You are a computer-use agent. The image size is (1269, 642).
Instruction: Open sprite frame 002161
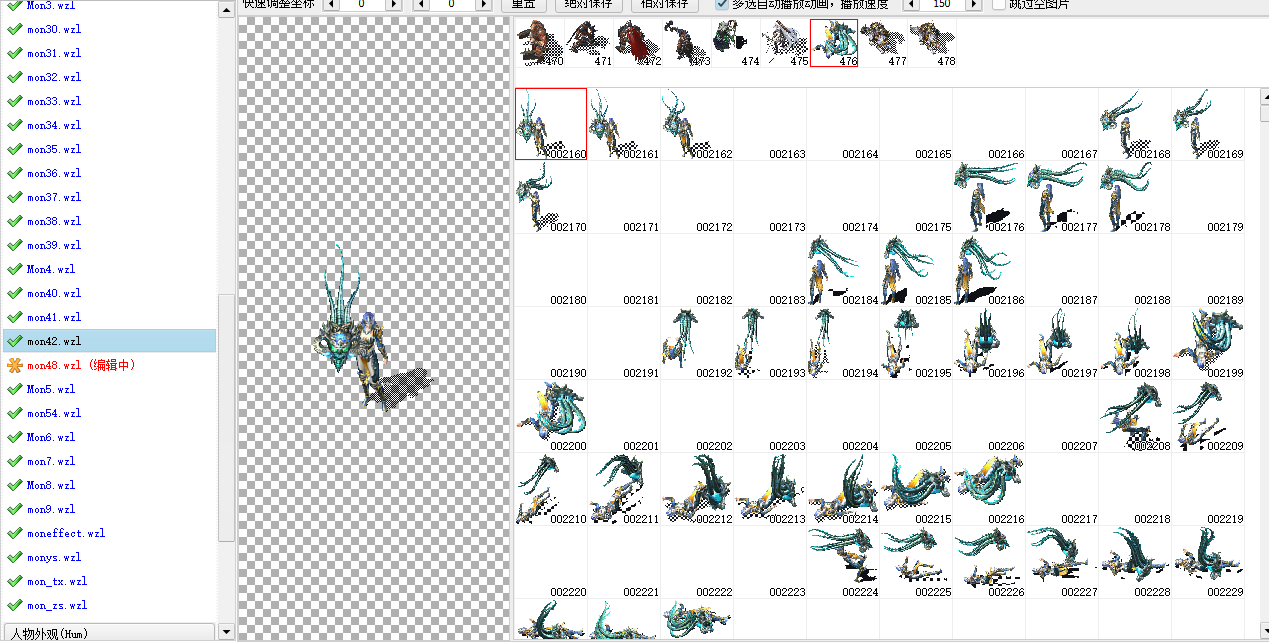coord(624,124)
